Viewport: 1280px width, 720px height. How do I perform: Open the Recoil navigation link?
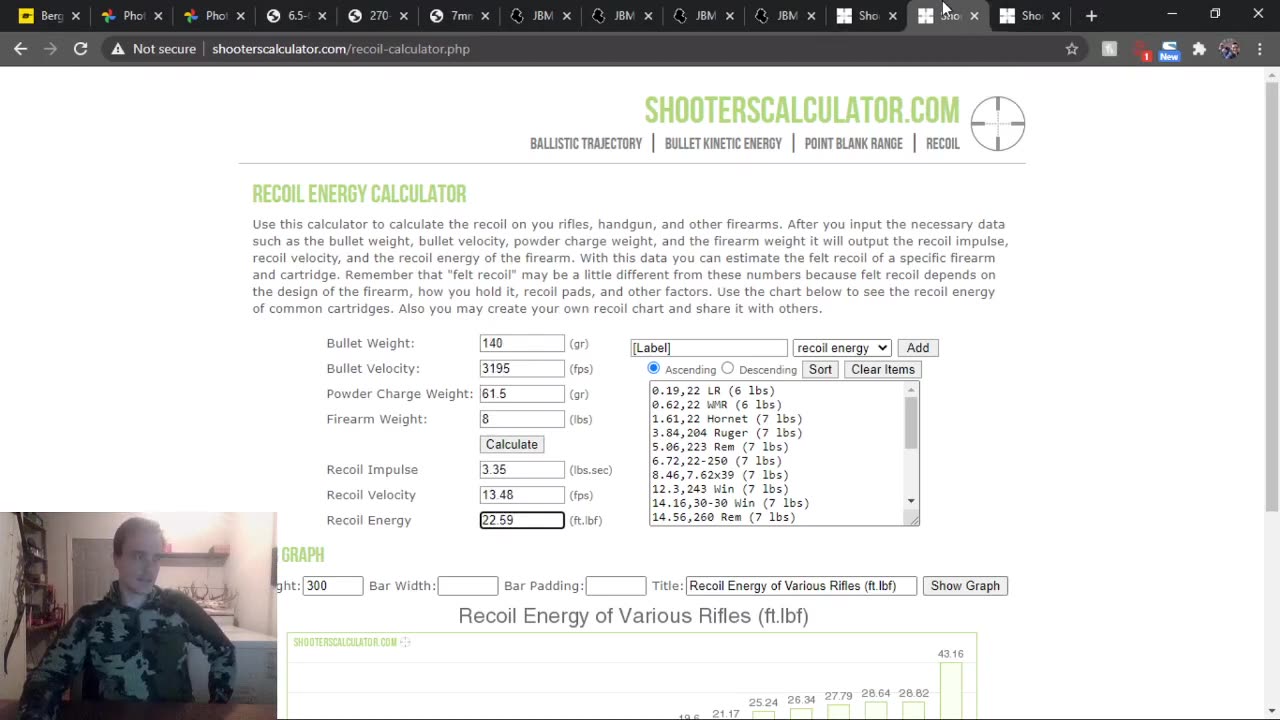click(x=942, y=144)
